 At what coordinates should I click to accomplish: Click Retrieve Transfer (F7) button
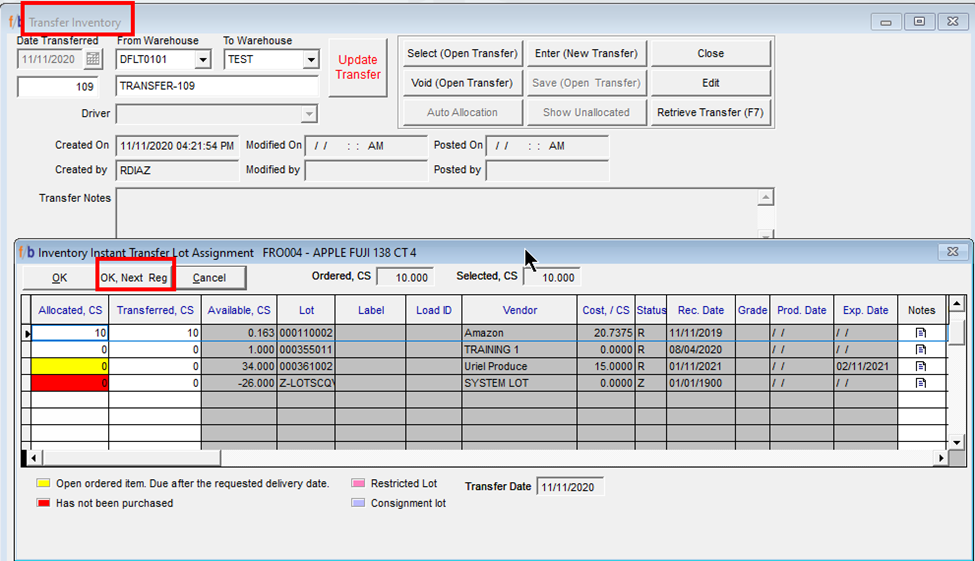pyautogui.click(x=710, y=112)
